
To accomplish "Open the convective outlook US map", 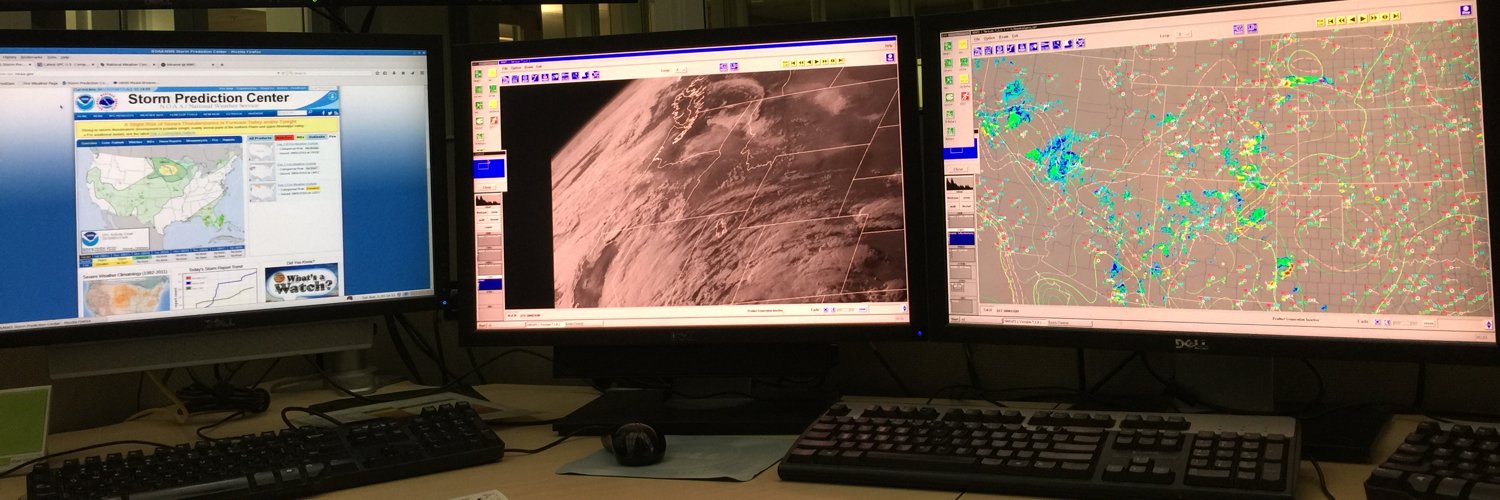I will tap(160, 196).
